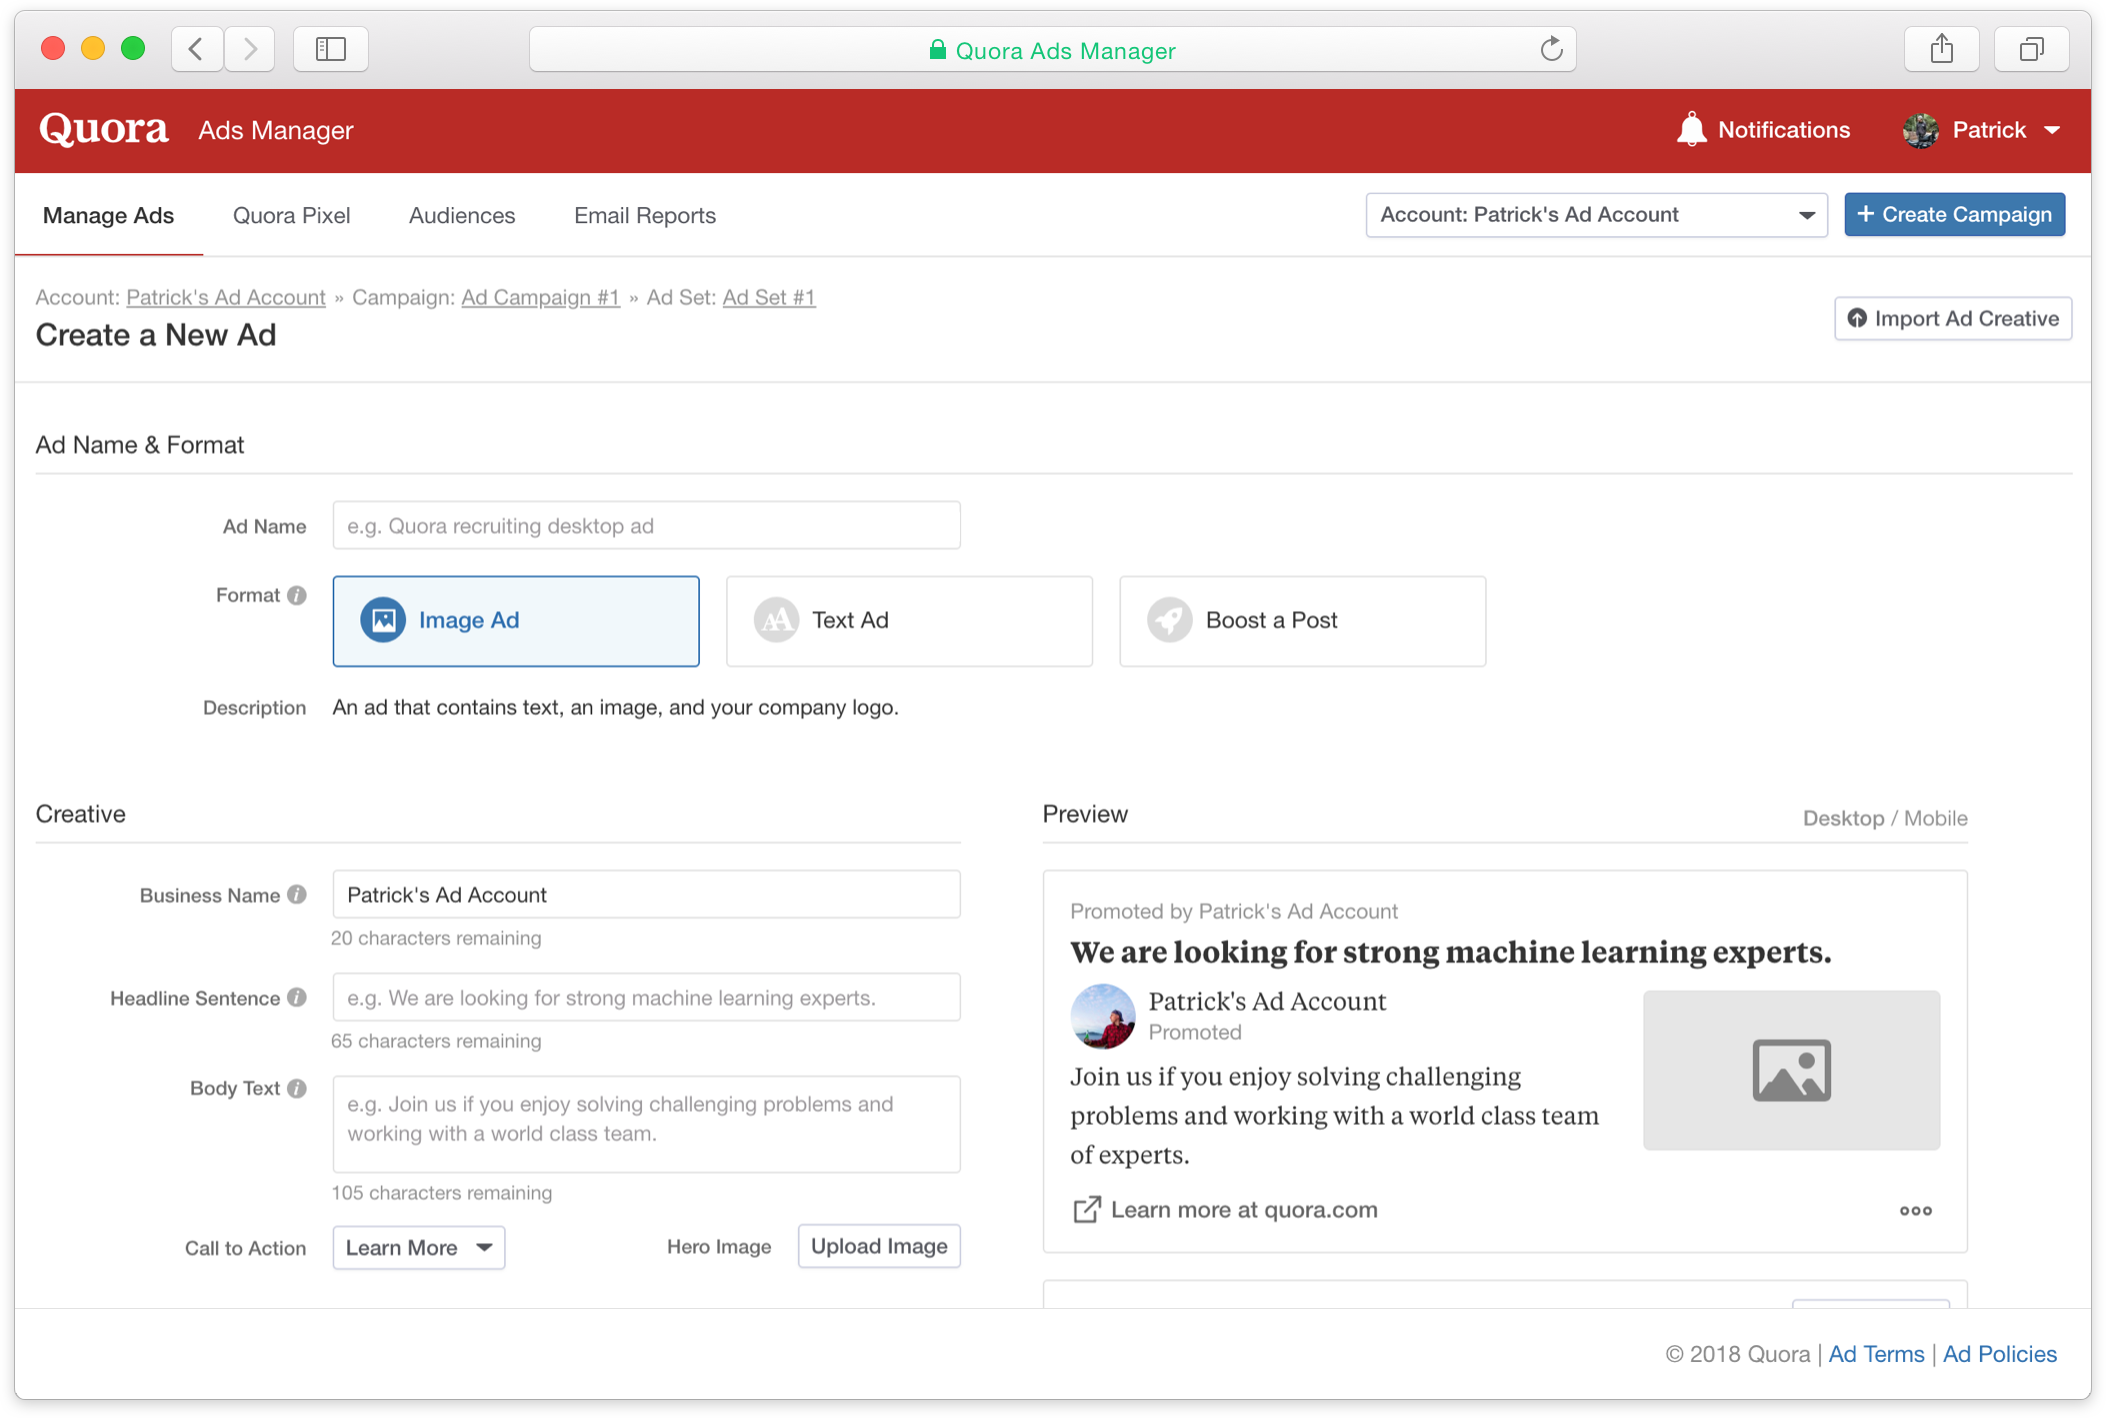Click the preview advertiser avatar
The image size is (2106, 1418).
pos(1103,1016)
